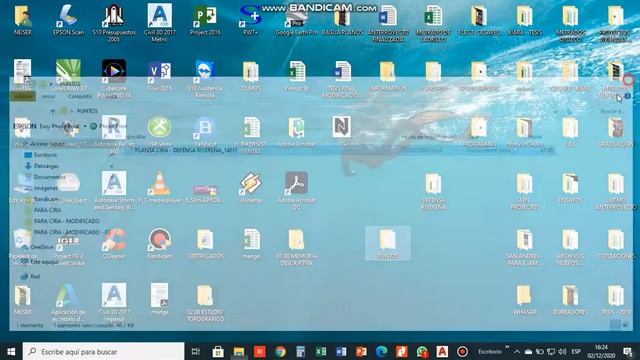The height and width of the screenshot is (360, 640).
Task: Click the ESP language indicator
Action: (576, 351)
